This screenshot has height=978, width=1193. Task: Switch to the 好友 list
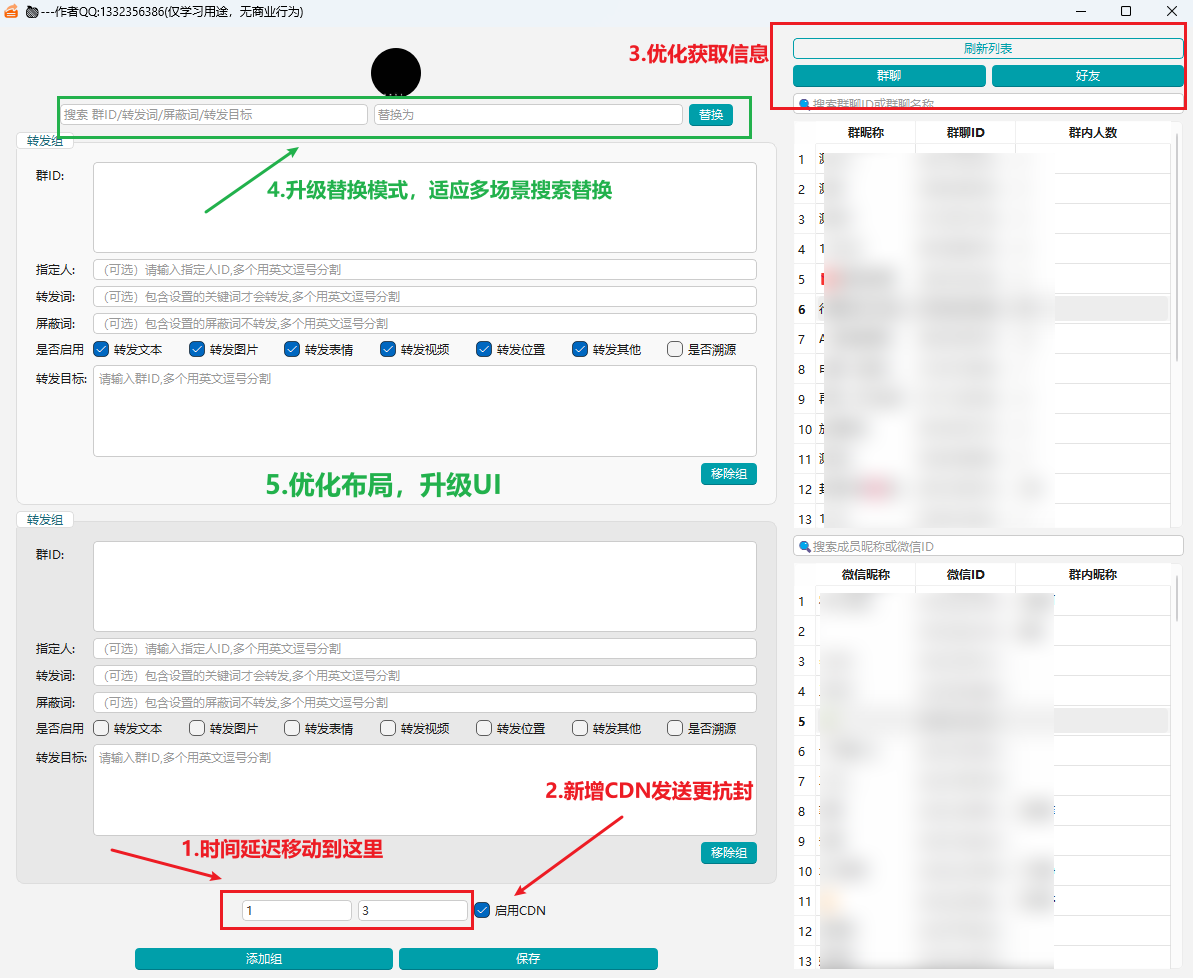click(x=1087, y=76)
